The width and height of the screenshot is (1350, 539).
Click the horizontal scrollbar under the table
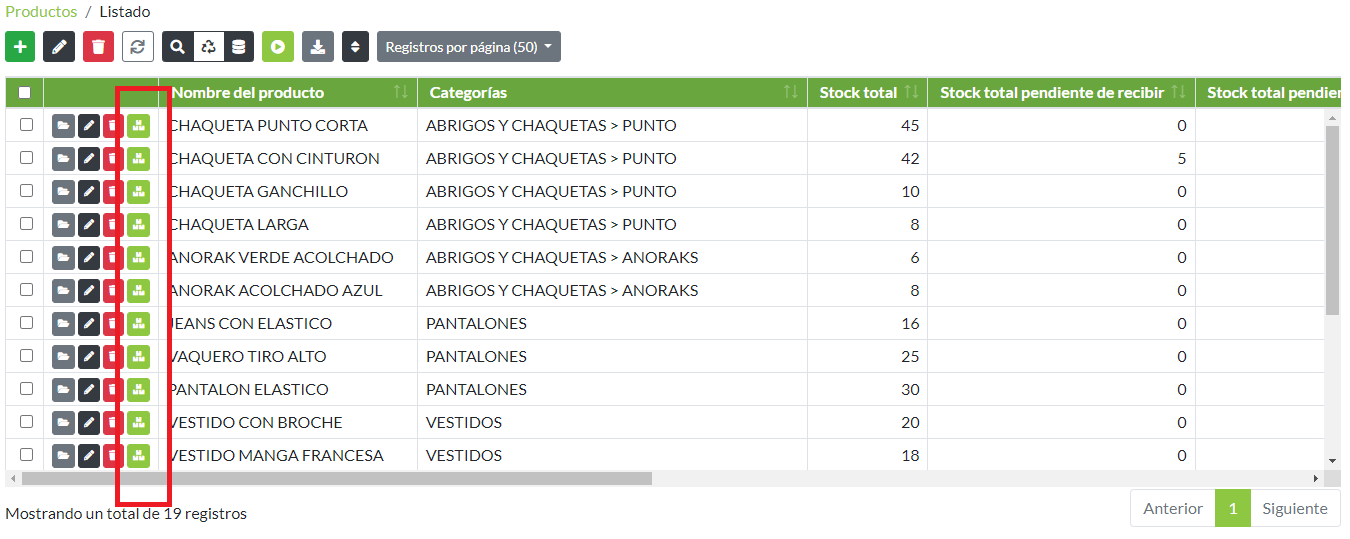click(330, 479)
